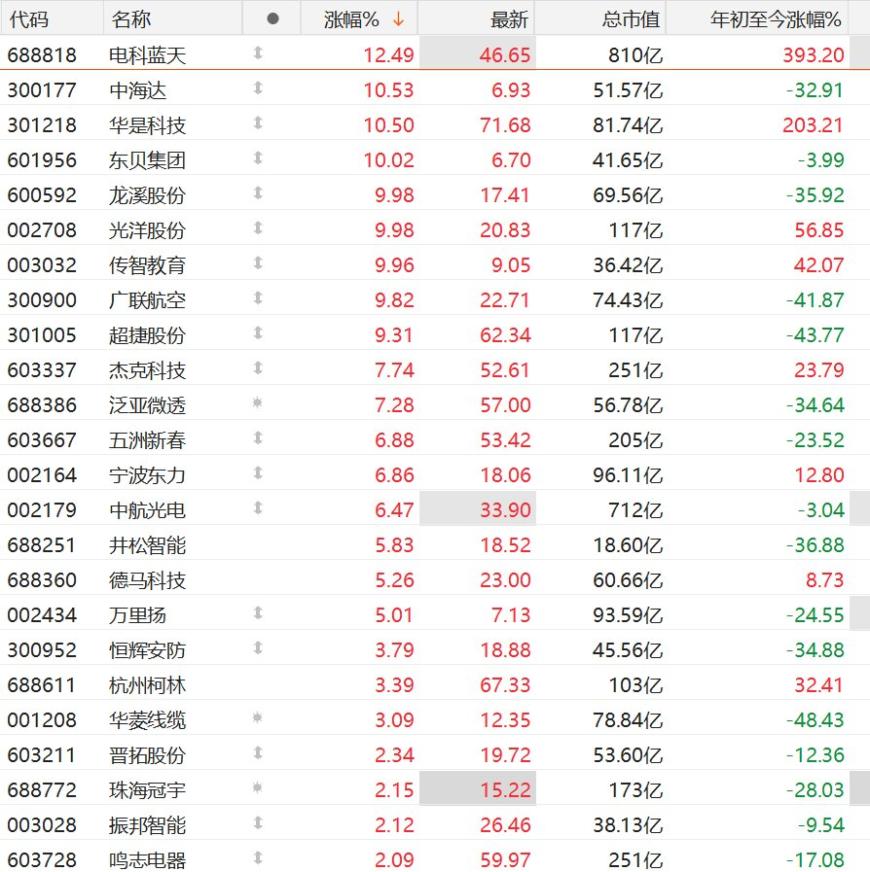Select stock code 001208
Viewport: 870px width, 872px height.
point(42,721)
